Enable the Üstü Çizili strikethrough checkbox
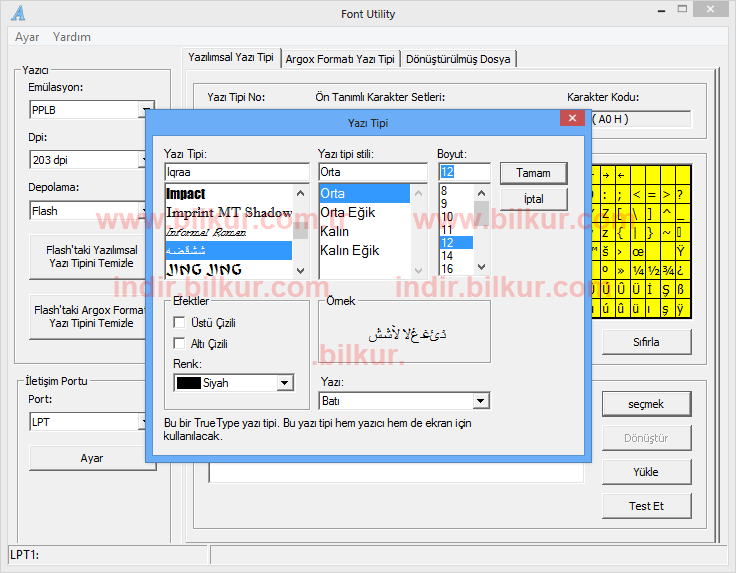 180,323
